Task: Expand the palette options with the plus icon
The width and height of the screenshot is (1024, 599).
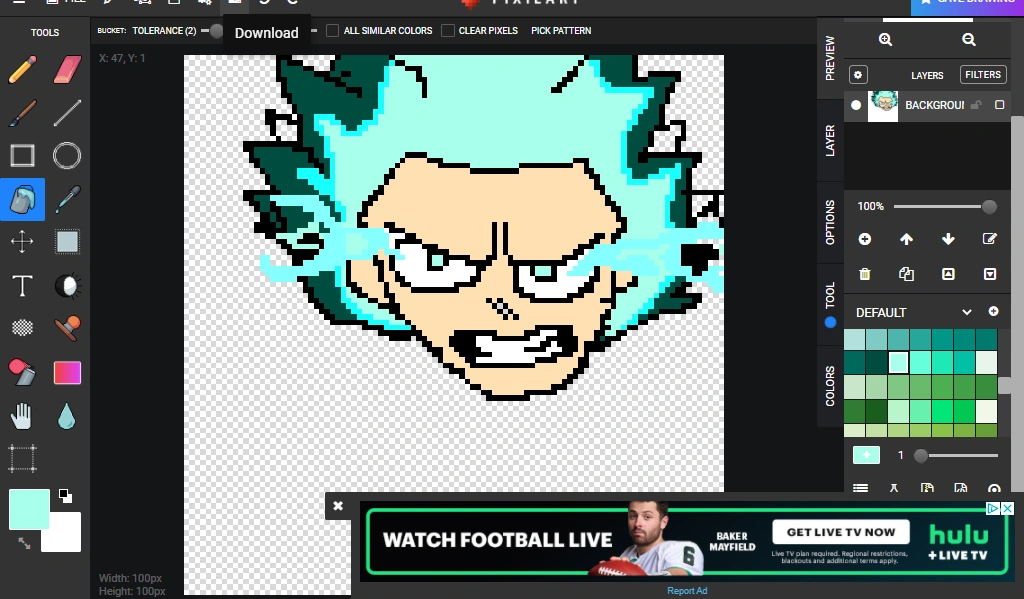Action: [x=994, y=311]
